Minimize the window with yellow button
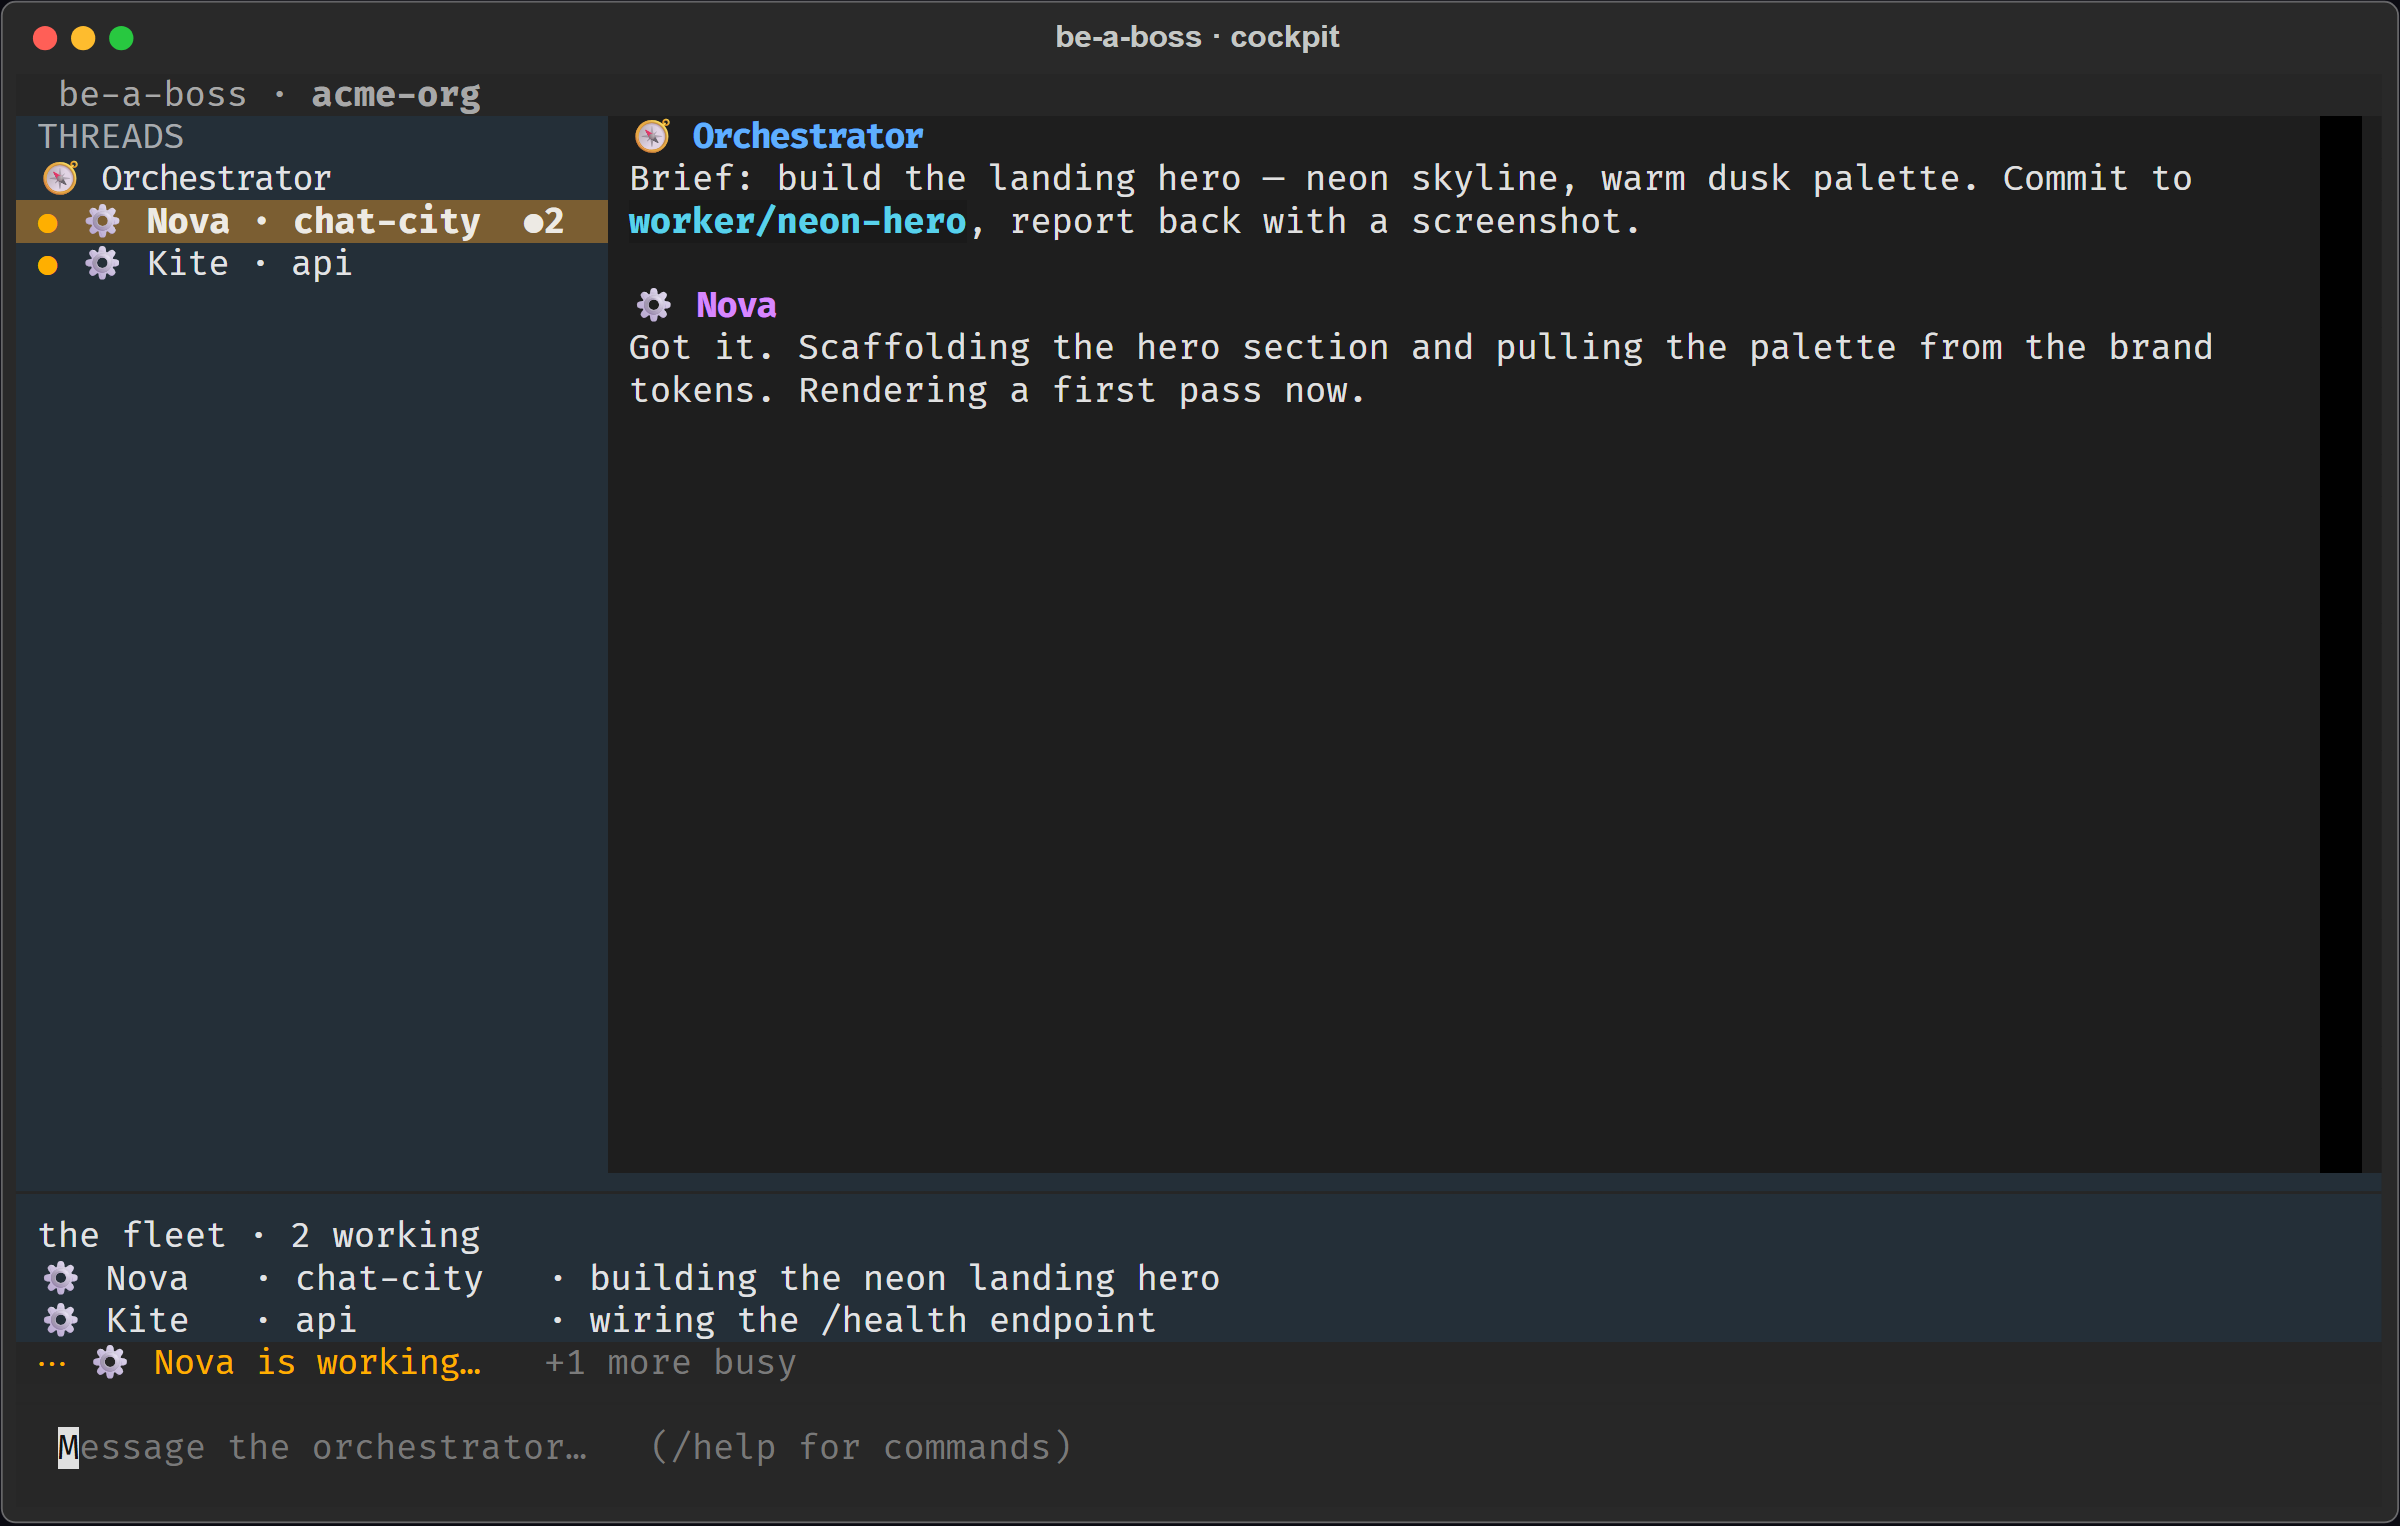 (83, 38)
